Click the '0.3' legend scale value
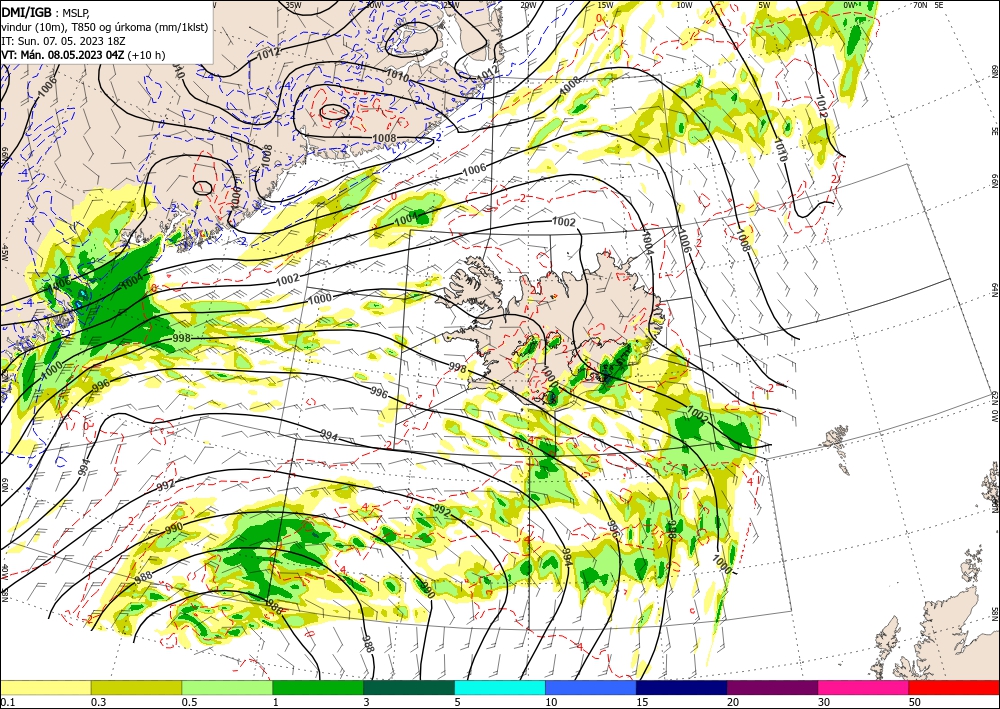The width and height of the screenshot is (1000, 709). pos(98,702)
